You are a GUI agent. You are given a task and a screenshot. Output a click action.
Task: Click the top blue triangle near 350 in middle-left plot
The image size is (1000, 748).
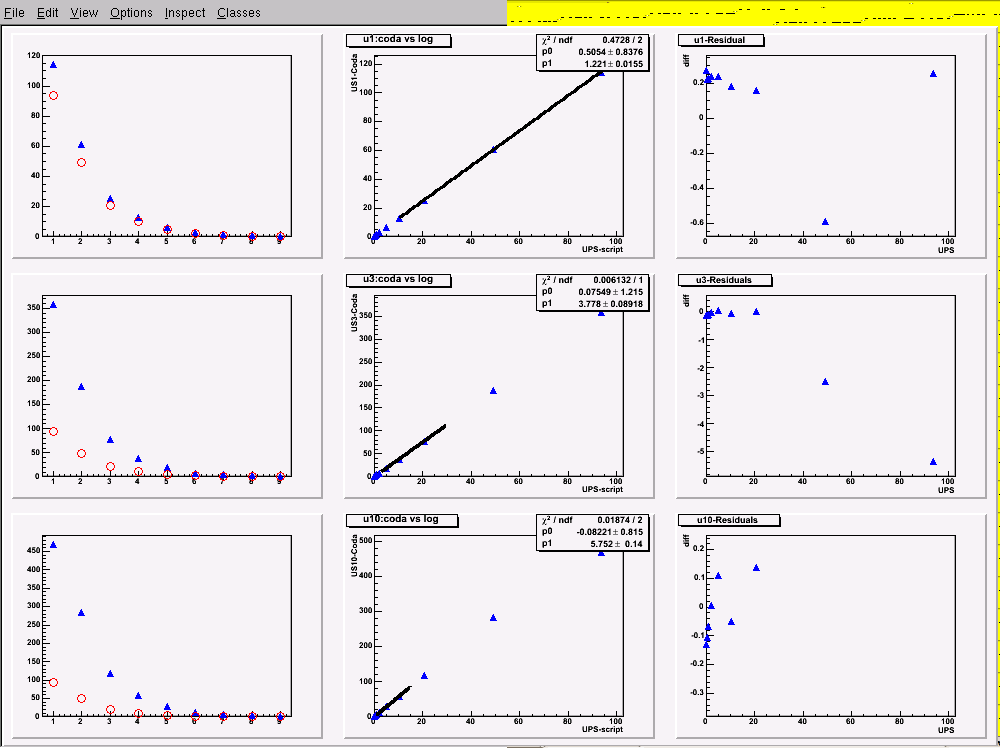54,305
